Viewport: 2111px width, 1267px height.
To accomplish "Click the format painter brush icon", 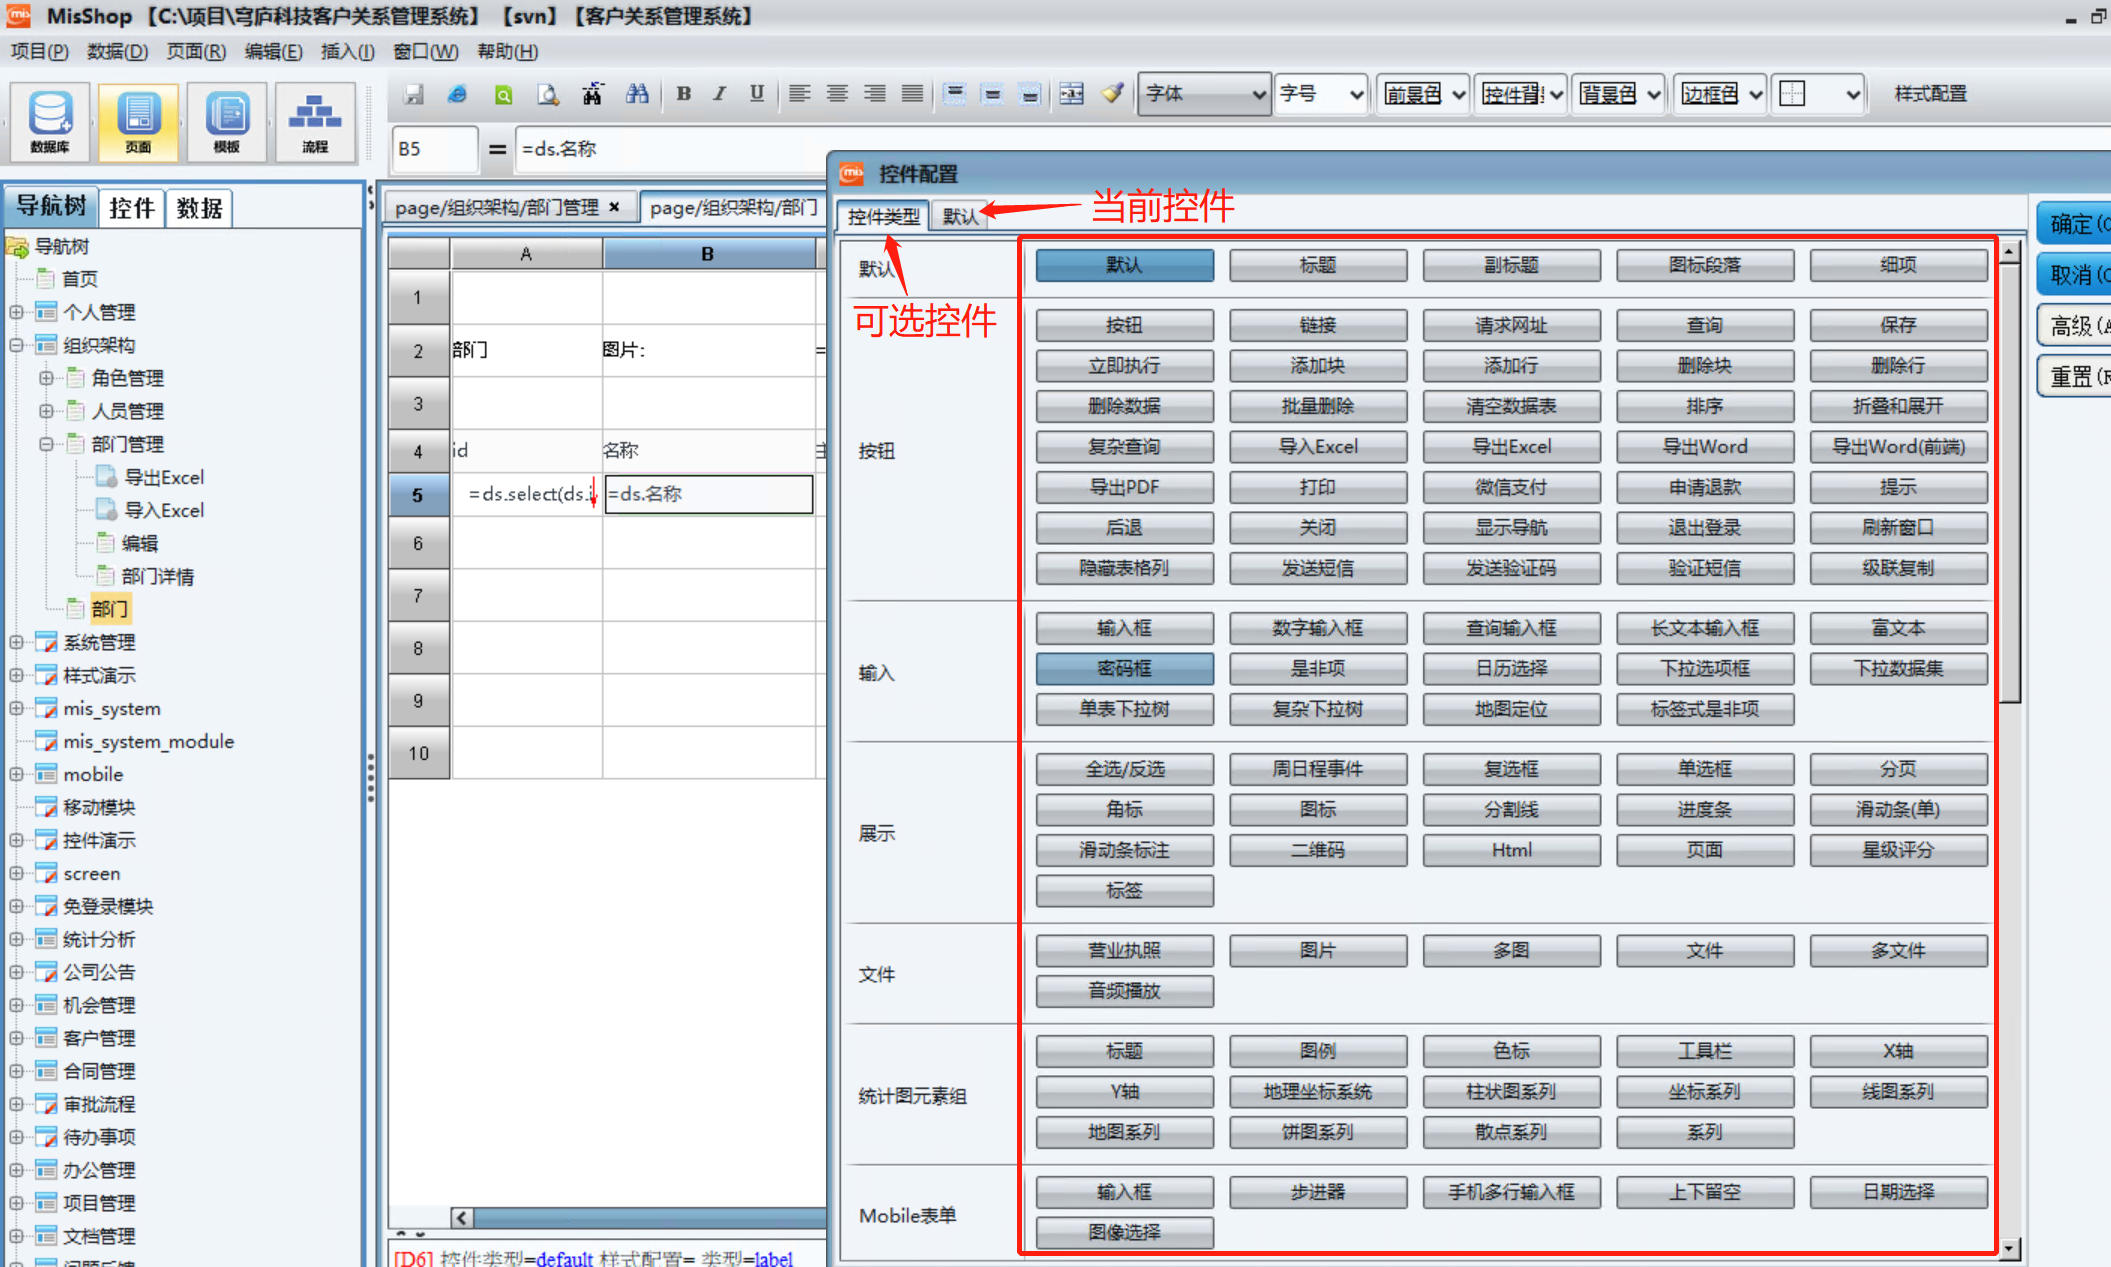I will pyautogui.click(x=1112, y=94).
